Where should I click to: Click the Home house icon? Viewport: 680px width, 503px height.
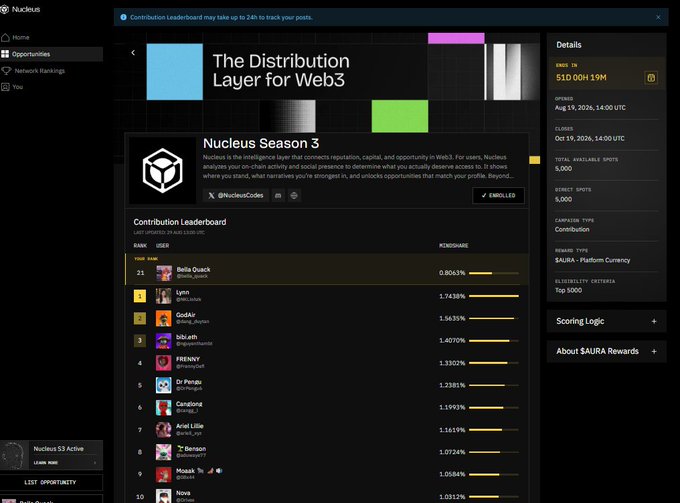click(x=5, y=37)
